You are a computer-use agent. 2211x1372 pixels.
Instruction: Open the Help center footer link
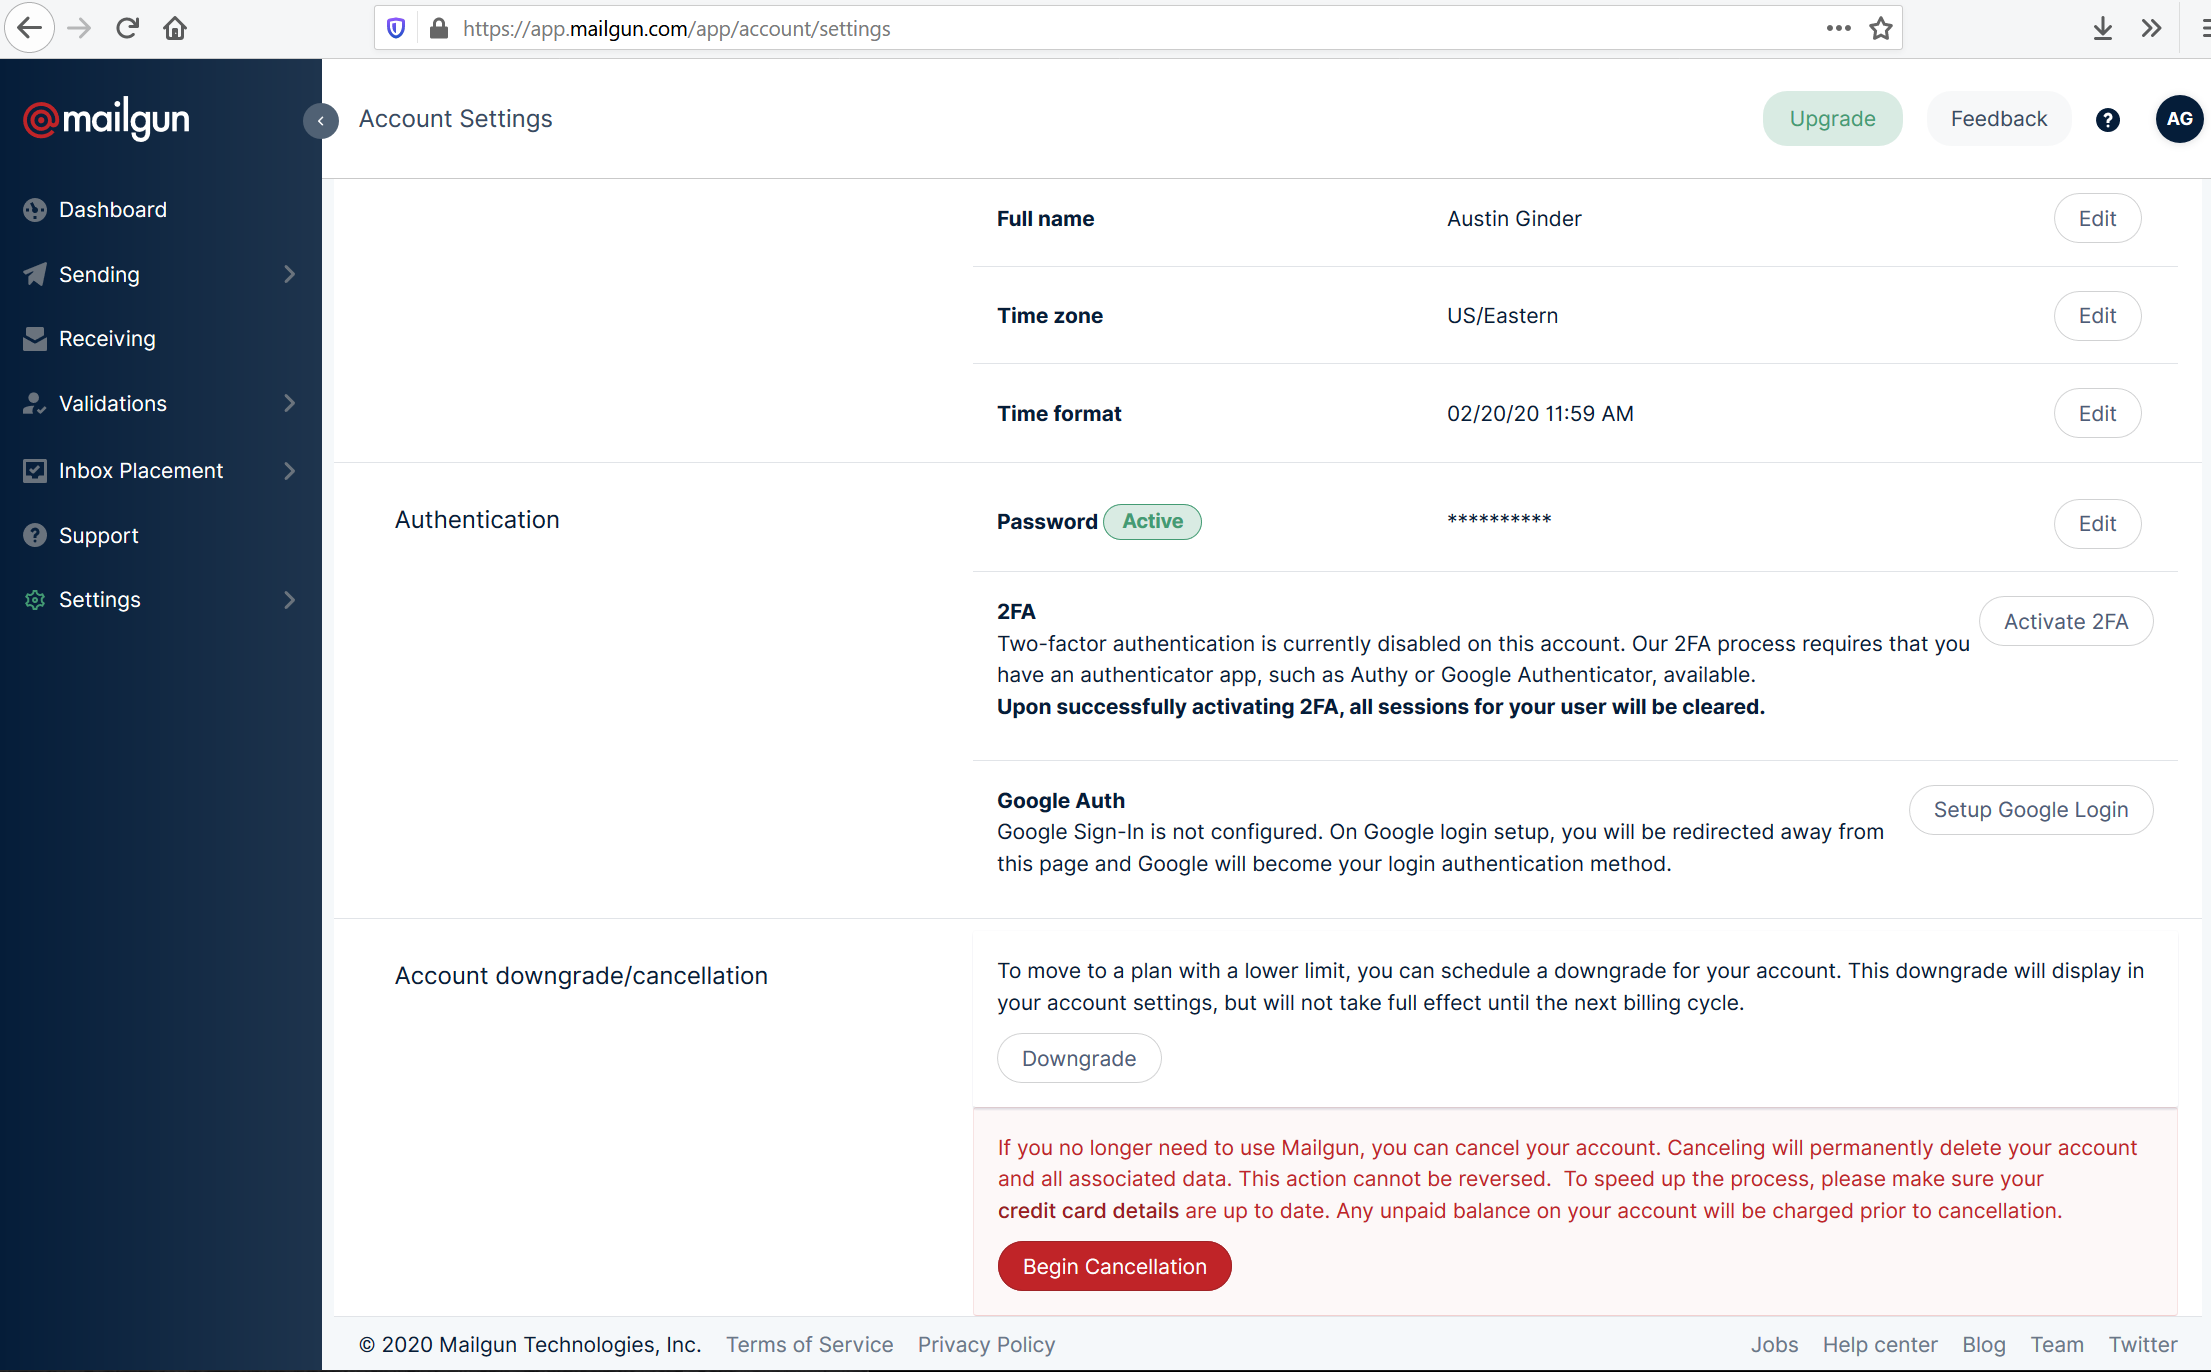pyautogui.click(x=1880, y=1345)
